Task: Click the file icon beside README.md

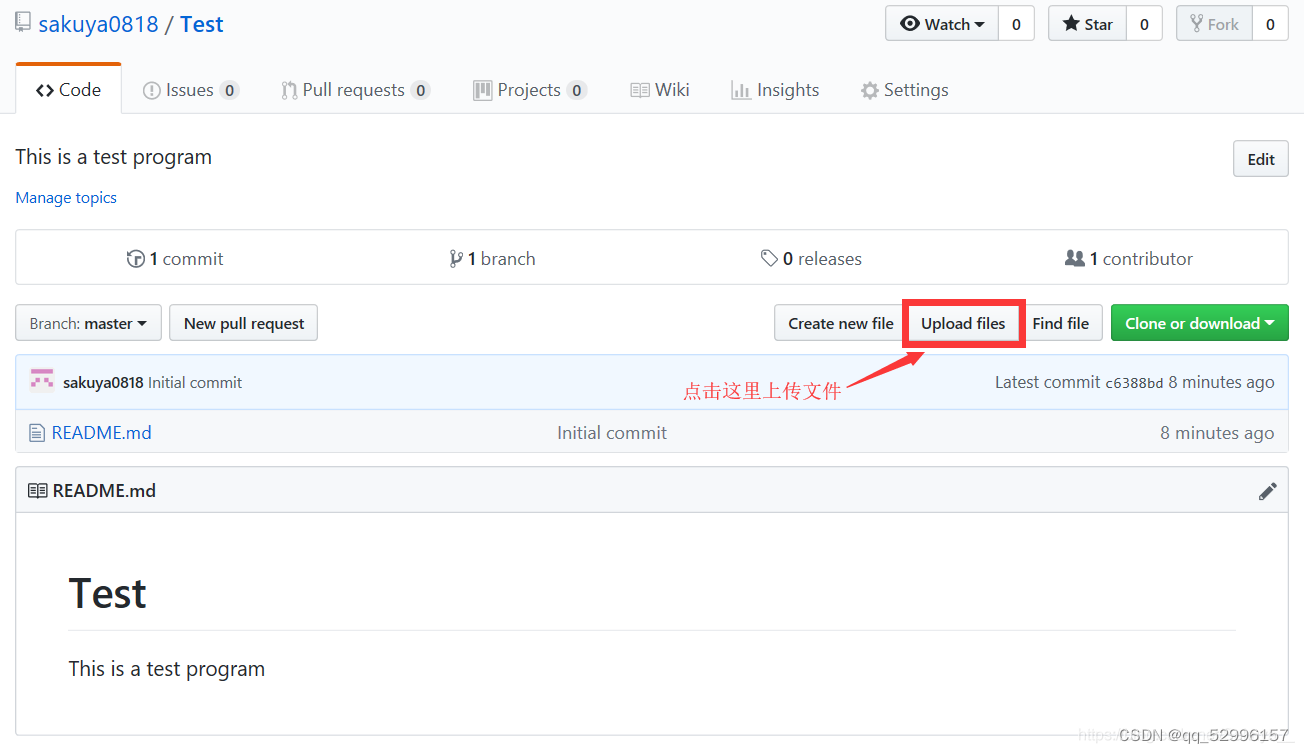Action: (37, 433)
